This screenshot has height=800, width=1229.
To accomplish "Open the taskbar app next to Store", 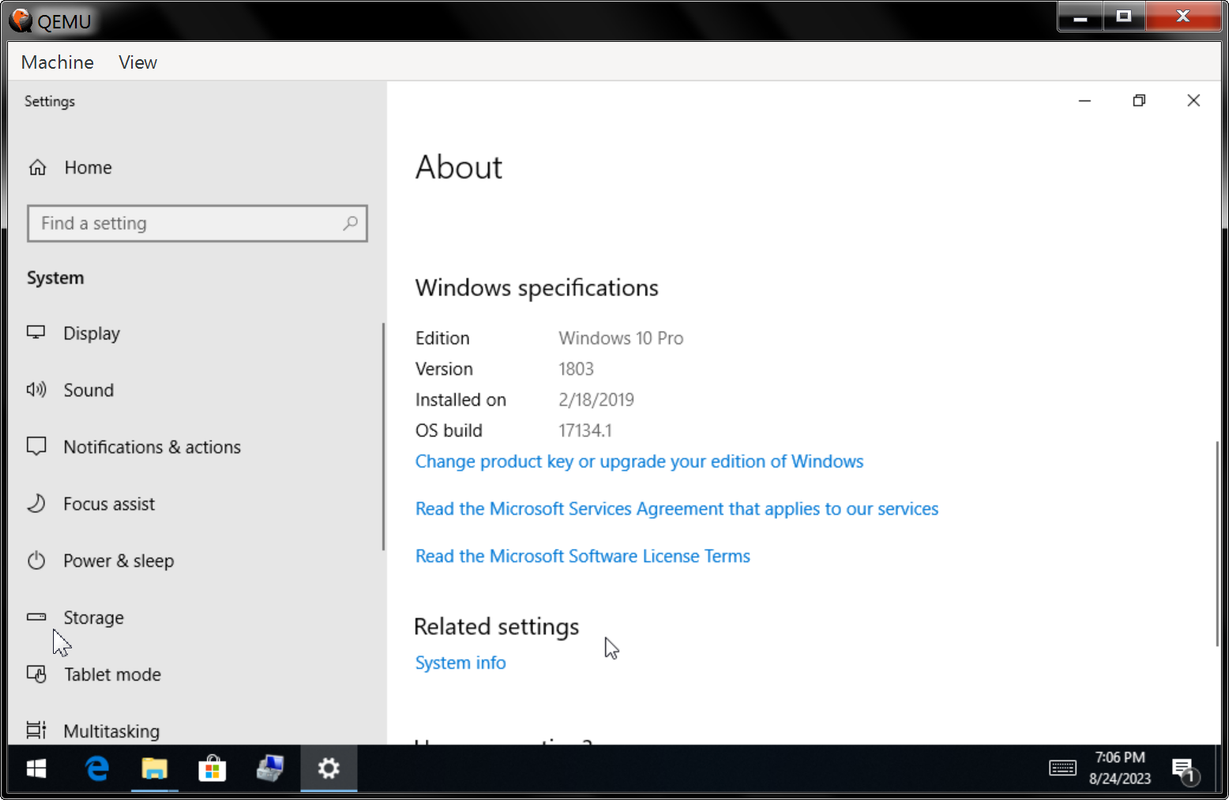I will tap(270, 768).
